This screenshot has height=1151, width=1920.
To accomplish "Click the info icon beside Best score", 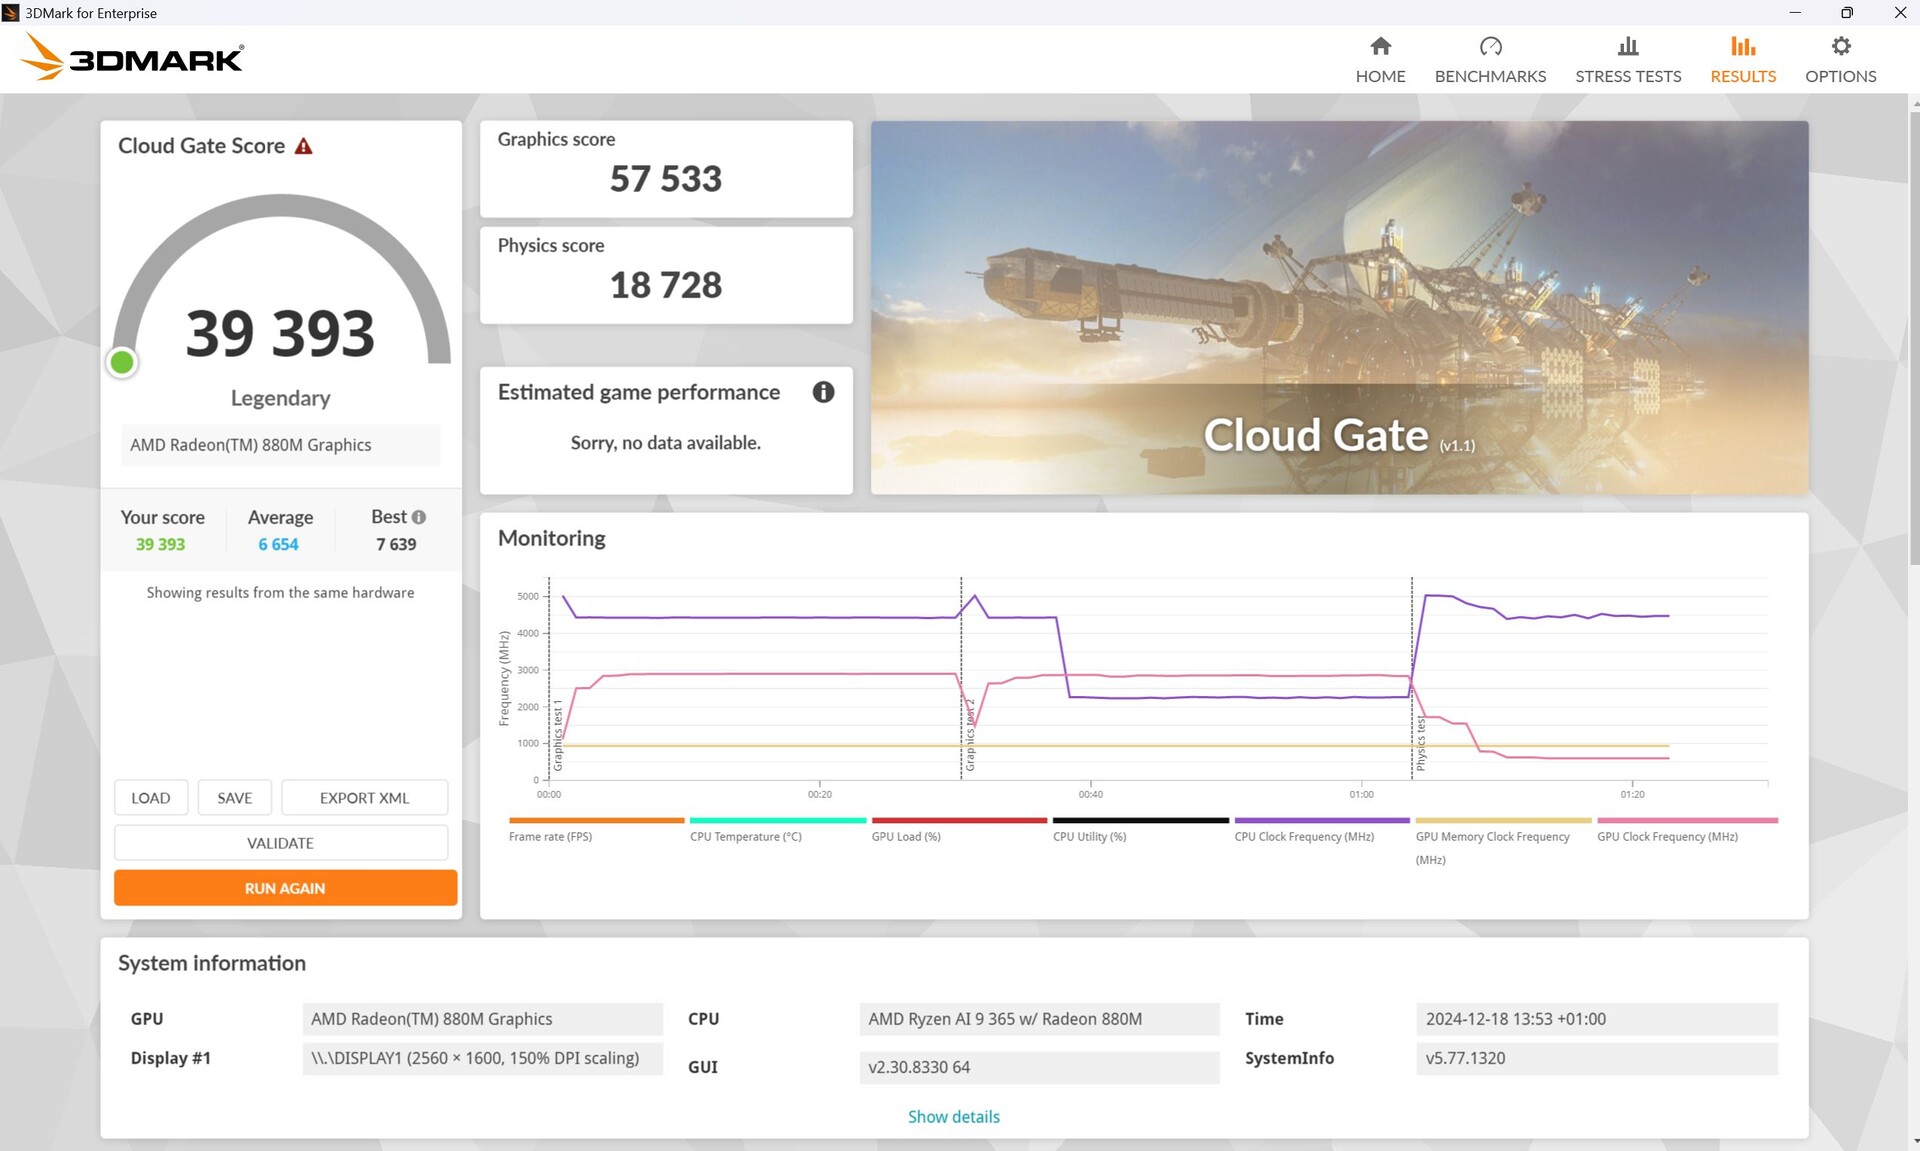I will 419,517.
